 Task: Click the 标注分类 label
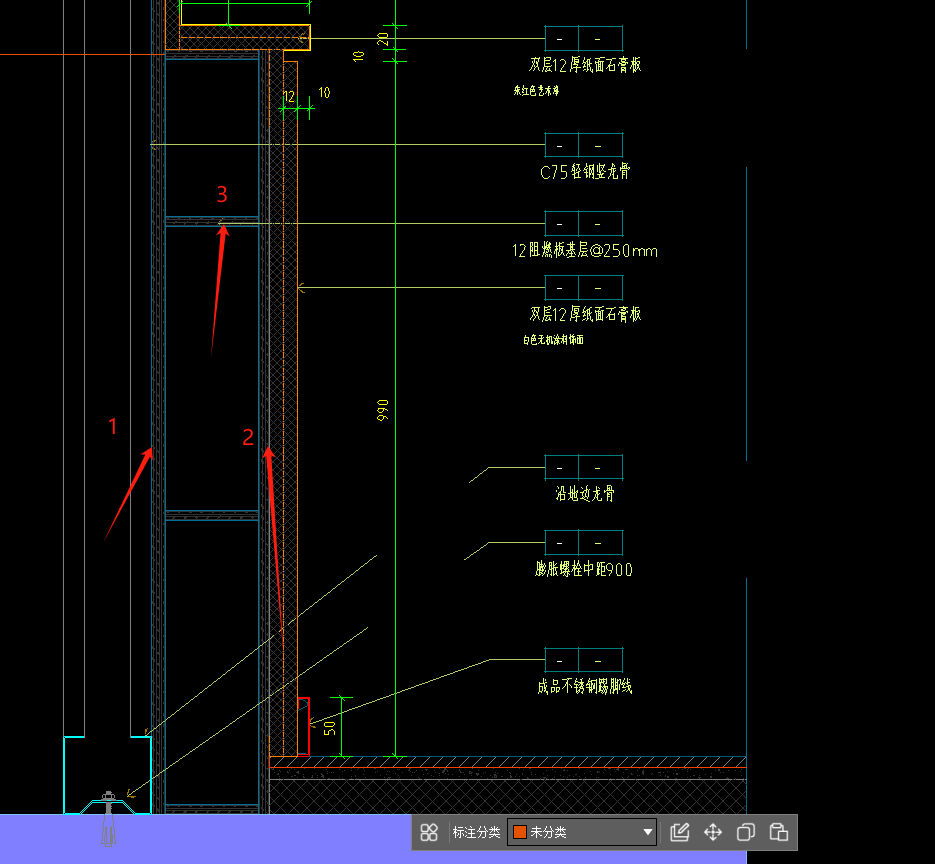pyautogui.click(x=476, y=832)
